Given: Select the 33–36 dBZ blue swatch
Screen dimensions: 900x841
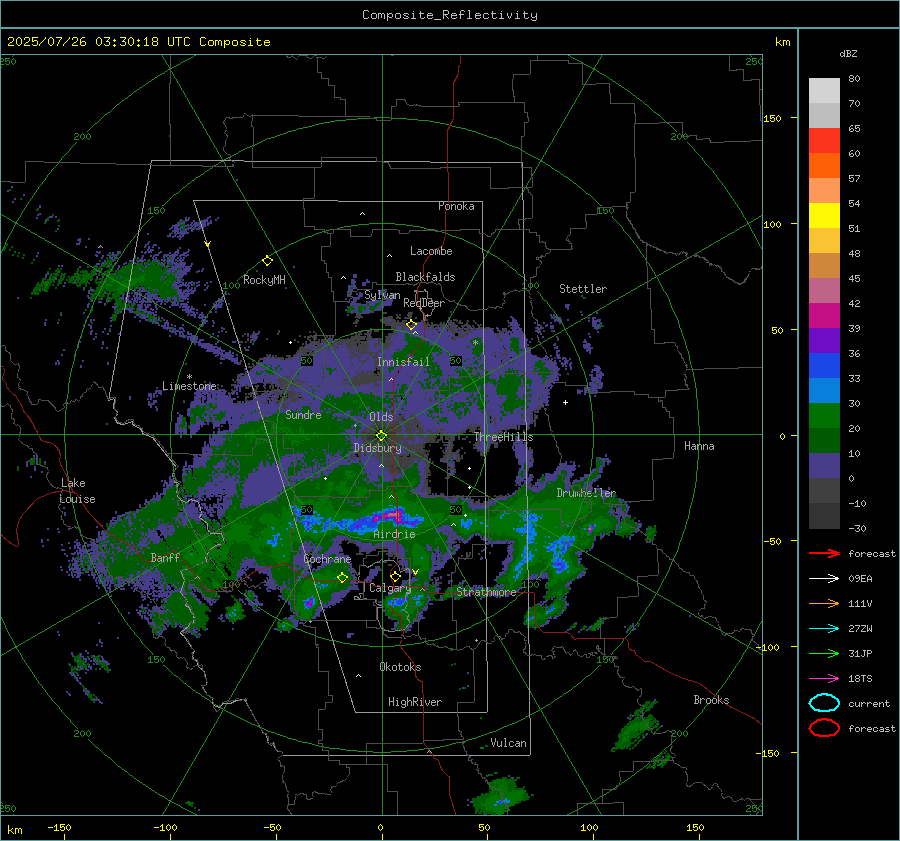Looking at the screenshot, I should 824,366.
